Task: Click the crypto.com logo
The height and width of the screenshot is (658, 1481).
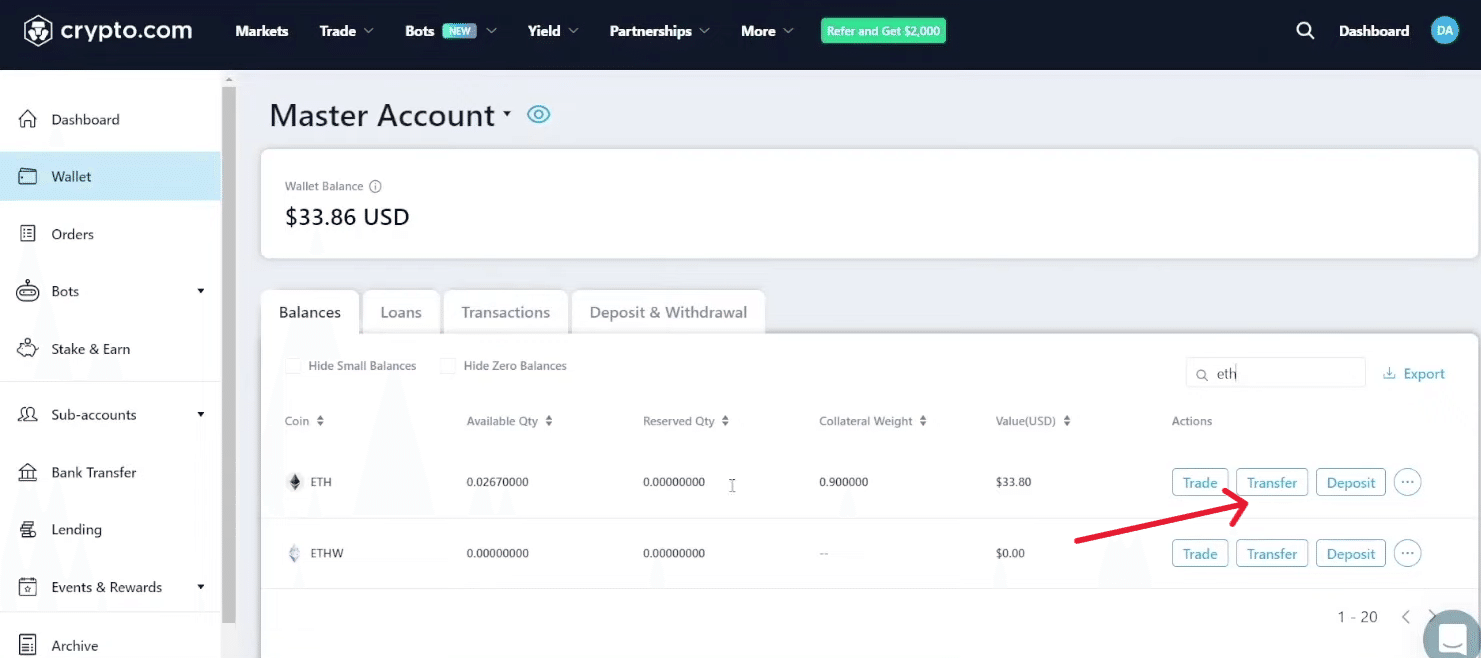Action: [x=108, y=31]
